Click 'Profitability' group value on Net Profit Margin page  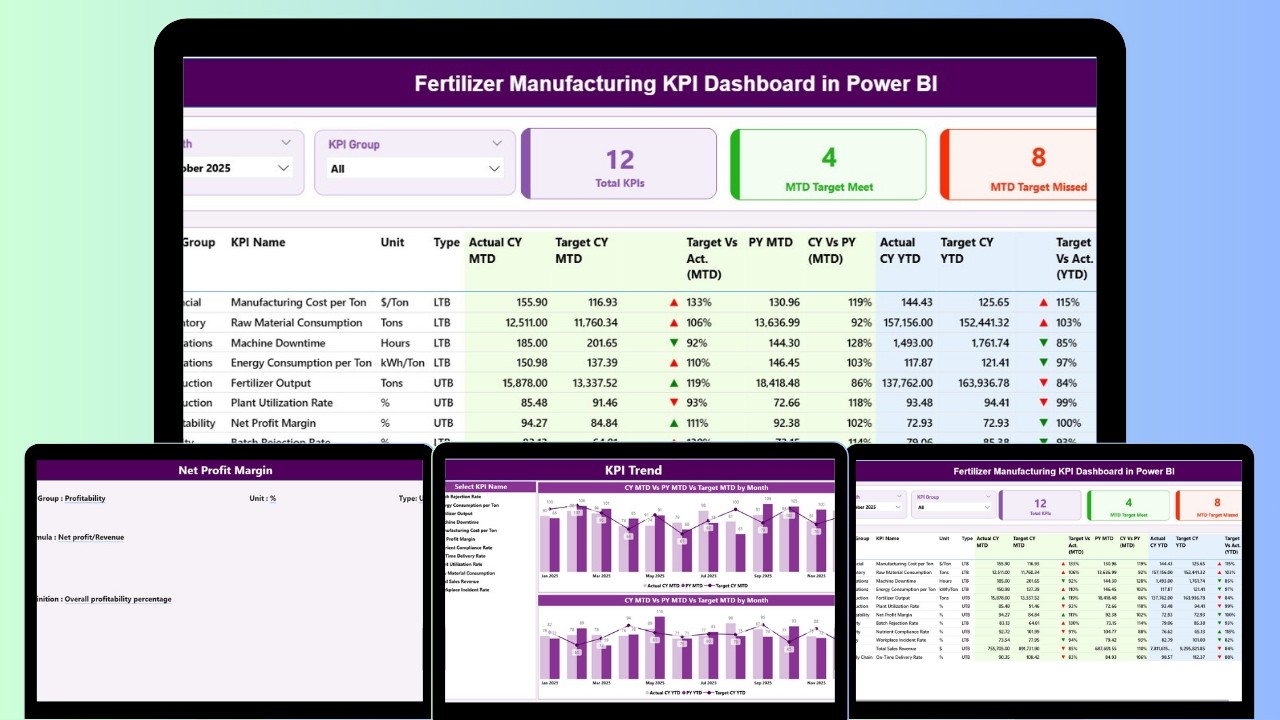coord(85,498)
